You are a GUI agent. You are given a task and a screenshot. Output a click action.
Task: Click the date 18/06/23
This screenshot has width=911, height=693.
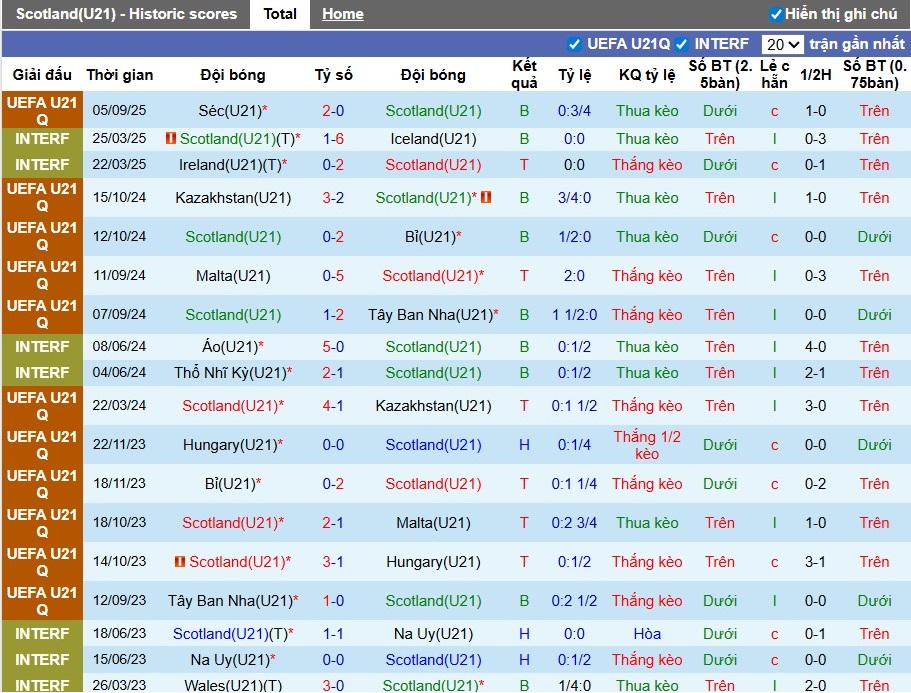pyautogui.click(x=120, y=633)
